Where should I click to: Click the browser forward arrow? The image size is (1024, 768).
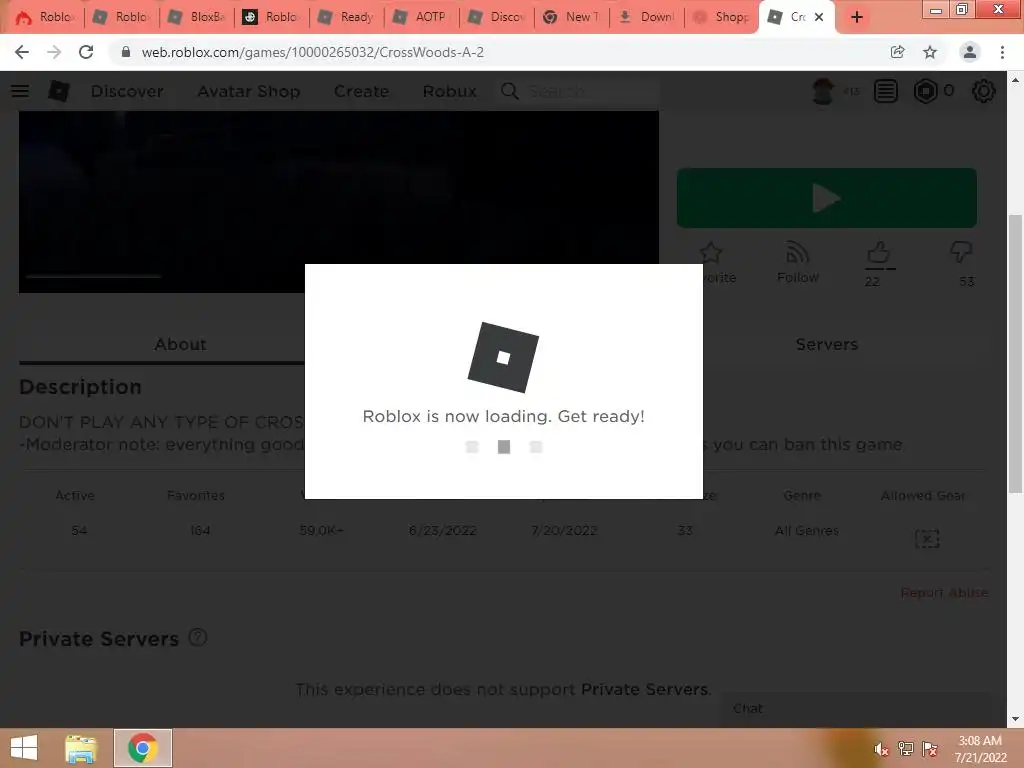(54, 52)
